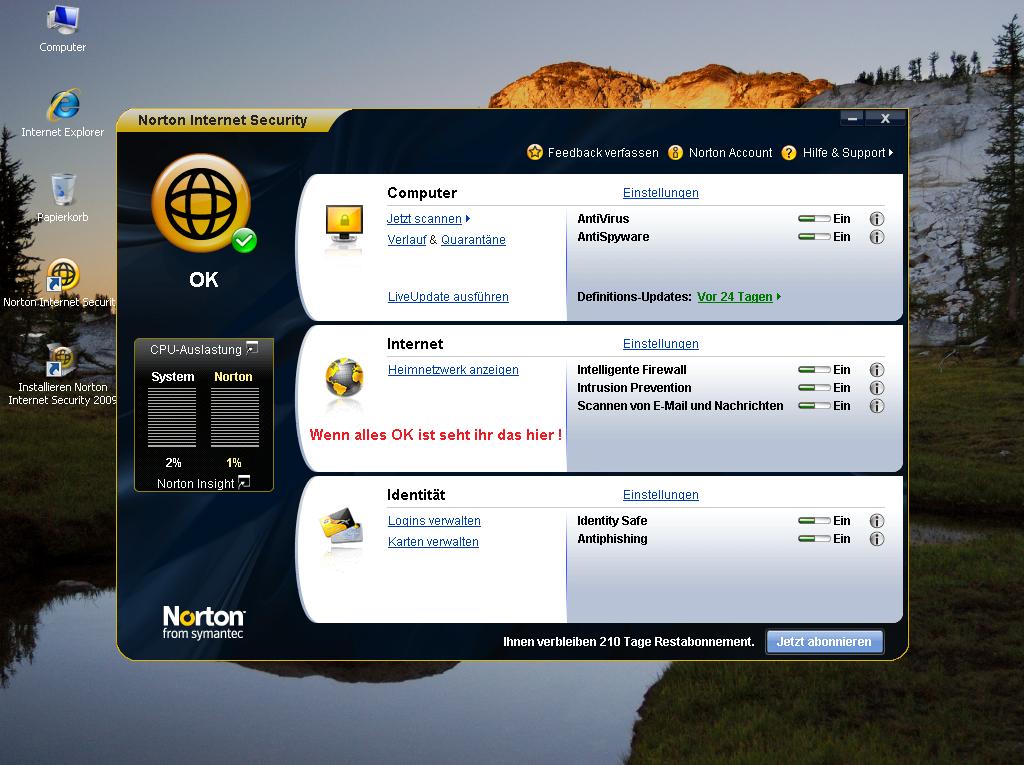The height and width of the screenshot is (765, 1024).
Task: Click Logins verwalten
Action: tap(434, 521)
